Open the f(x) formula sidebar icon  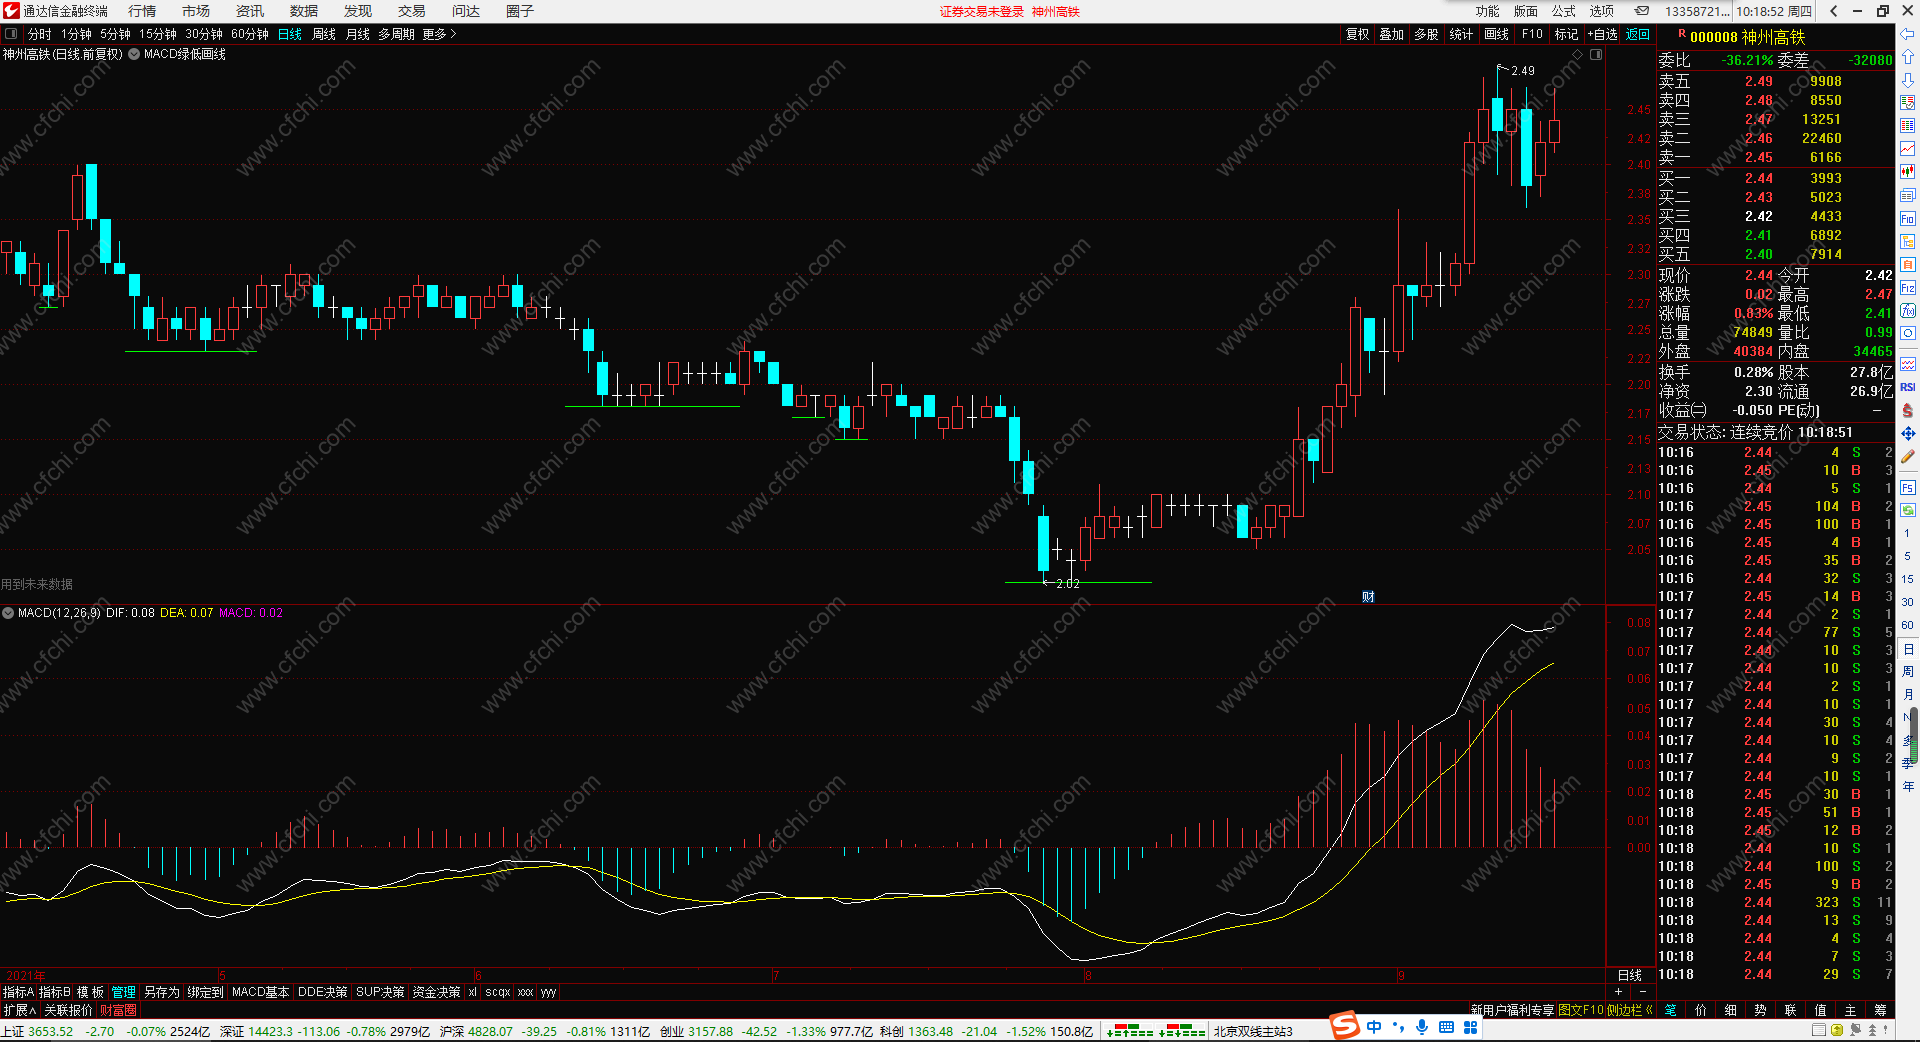(1908, 310)
